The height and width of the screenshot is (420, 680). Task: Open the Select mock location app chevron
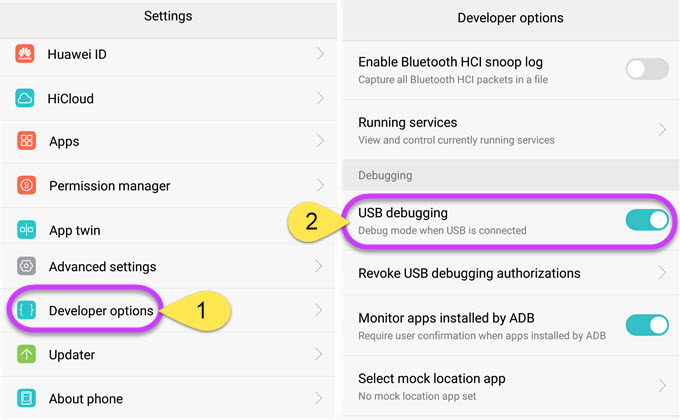[662, 385]
